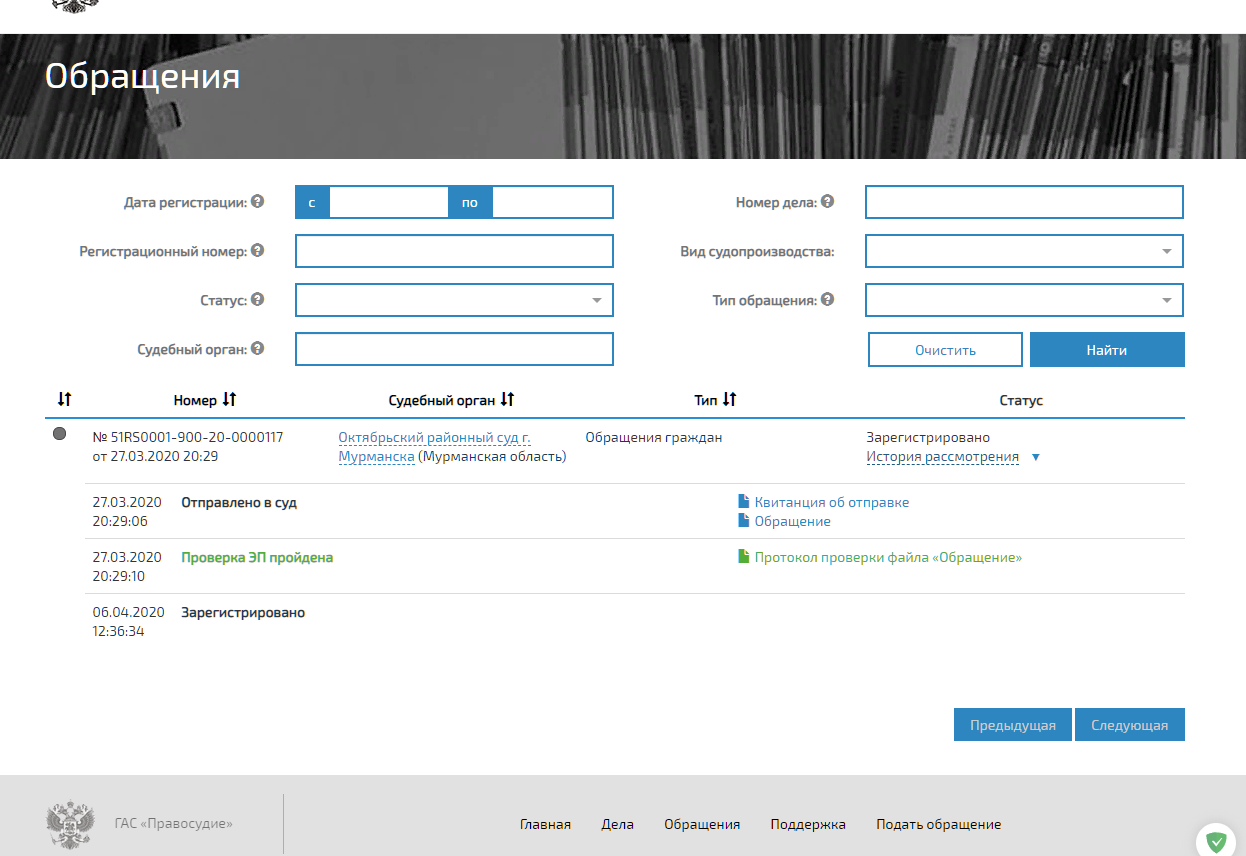
Task: Click help icon beside Статус label
Action: (x=257, y=299)
